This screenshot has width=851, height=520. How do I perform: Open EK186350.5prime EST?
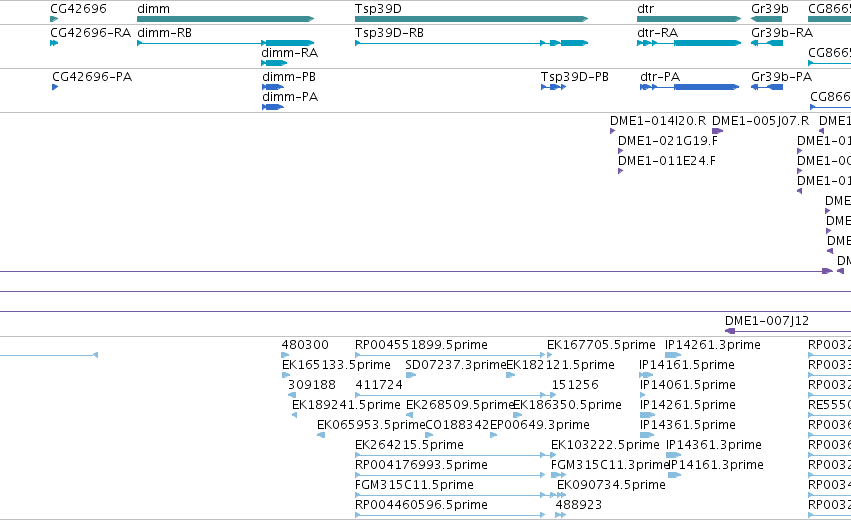[517, 415]
